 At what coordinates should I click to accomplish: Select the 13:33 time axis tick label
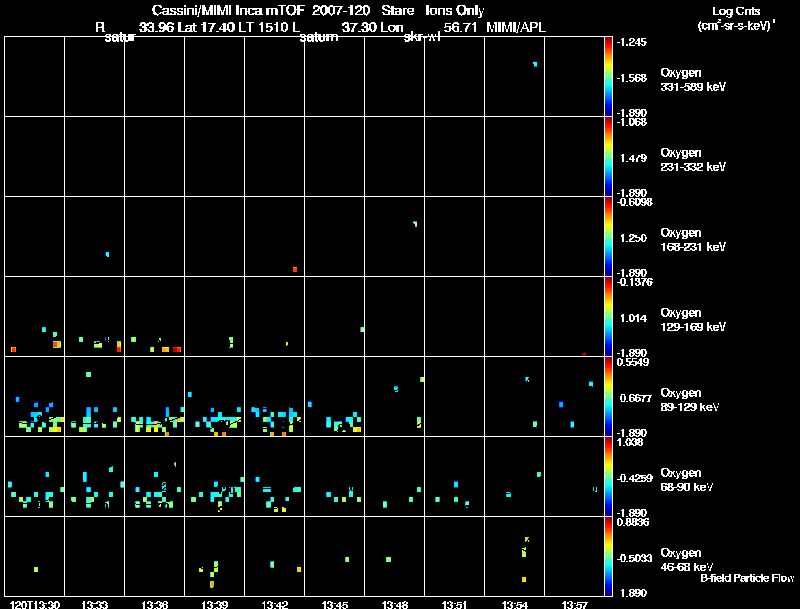coord(95,603)
